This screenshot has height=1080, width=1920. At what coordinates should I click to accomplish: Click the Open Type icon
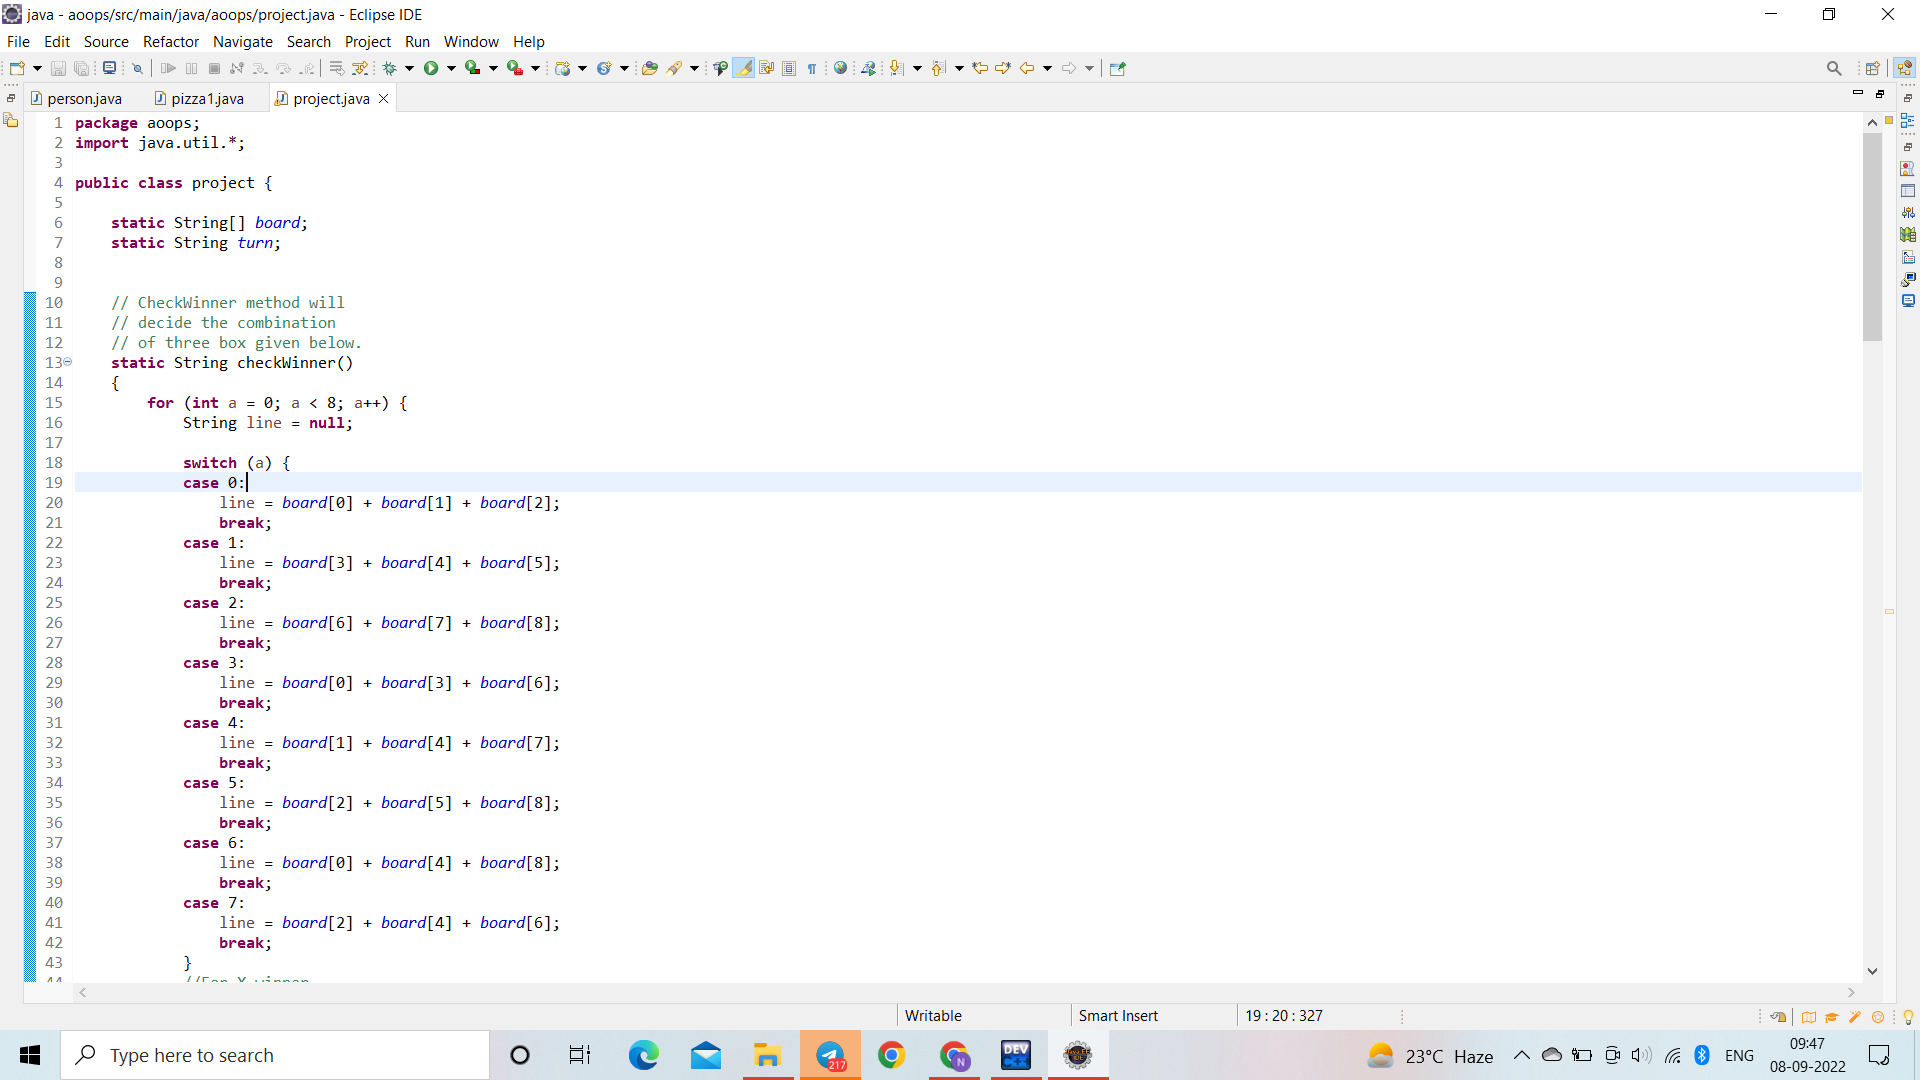point(649,68)
